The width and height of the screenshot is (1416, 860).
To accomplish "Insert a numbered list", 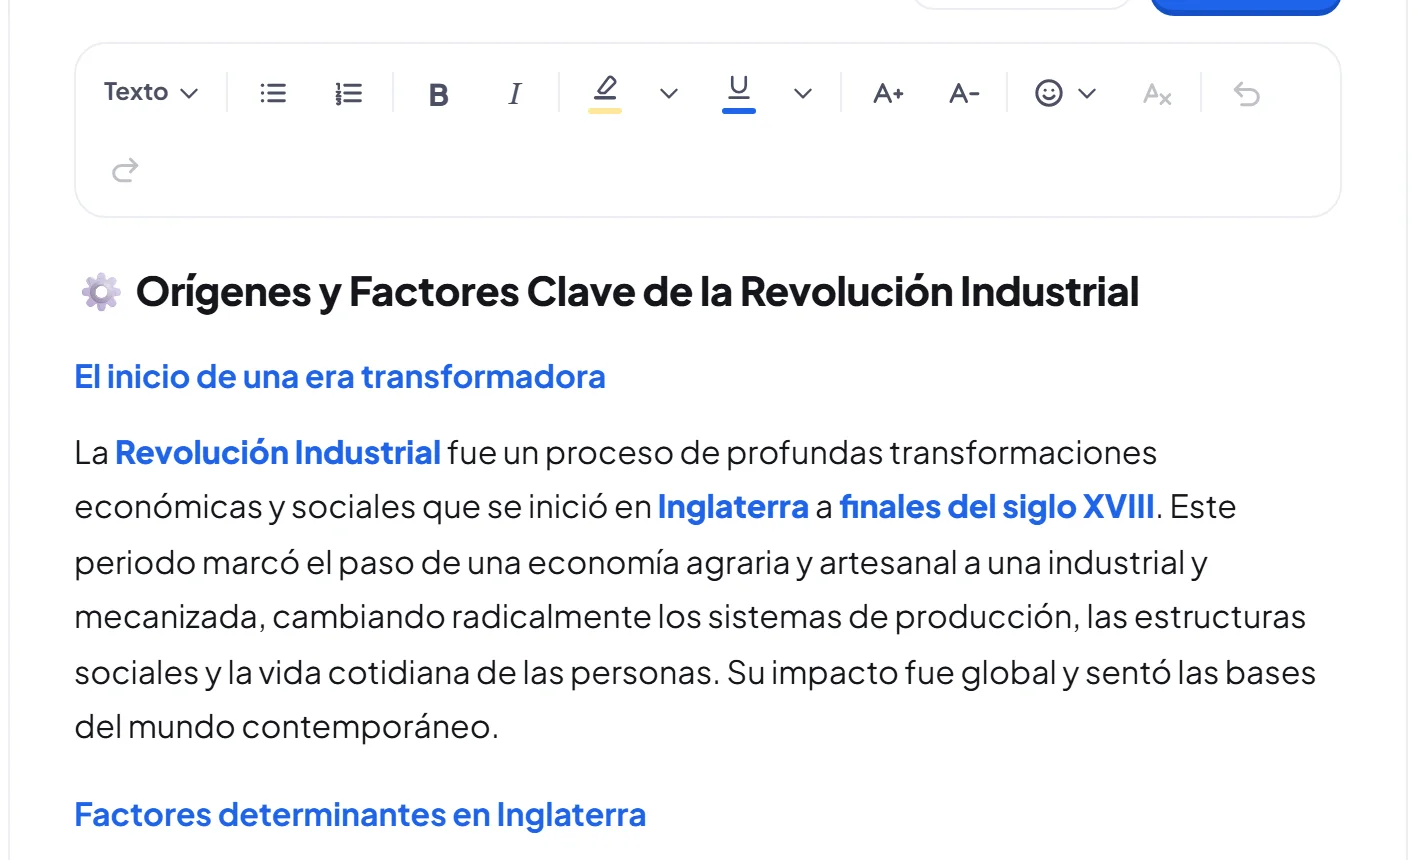I will (x=348, y=94).
